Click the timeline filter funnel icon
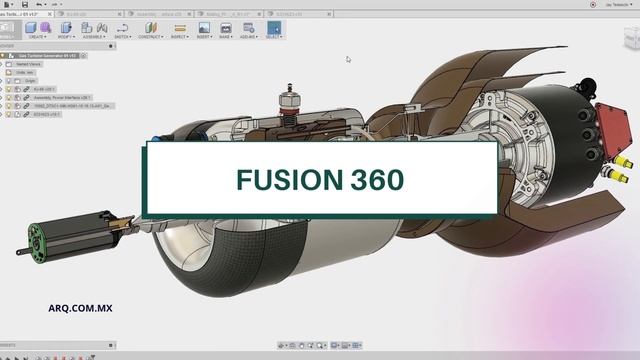The width and height of the screenshot is (640, 360). [x=92, y=358]
